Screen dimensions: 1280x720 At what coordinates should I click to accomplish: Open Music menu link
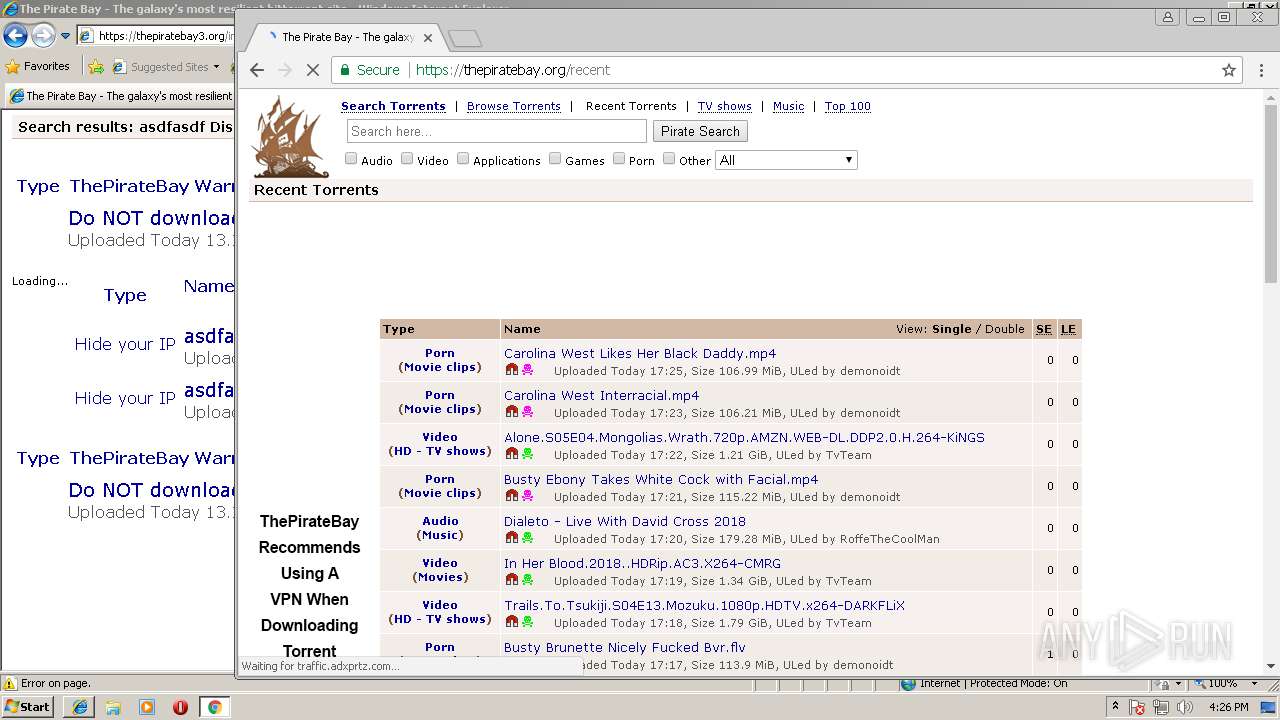(788, 106)
